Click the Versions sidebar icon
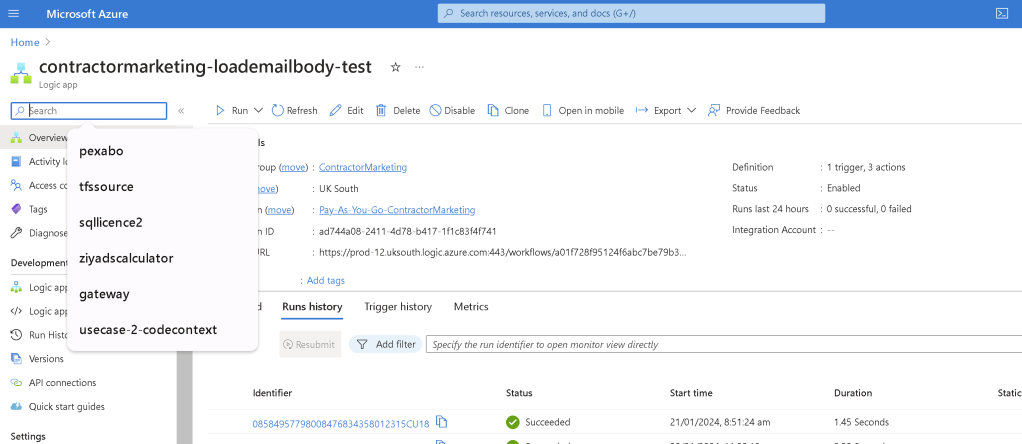The width and height of the screenshot is (1022, 444). pyautogui.click(x=16, y=359)
